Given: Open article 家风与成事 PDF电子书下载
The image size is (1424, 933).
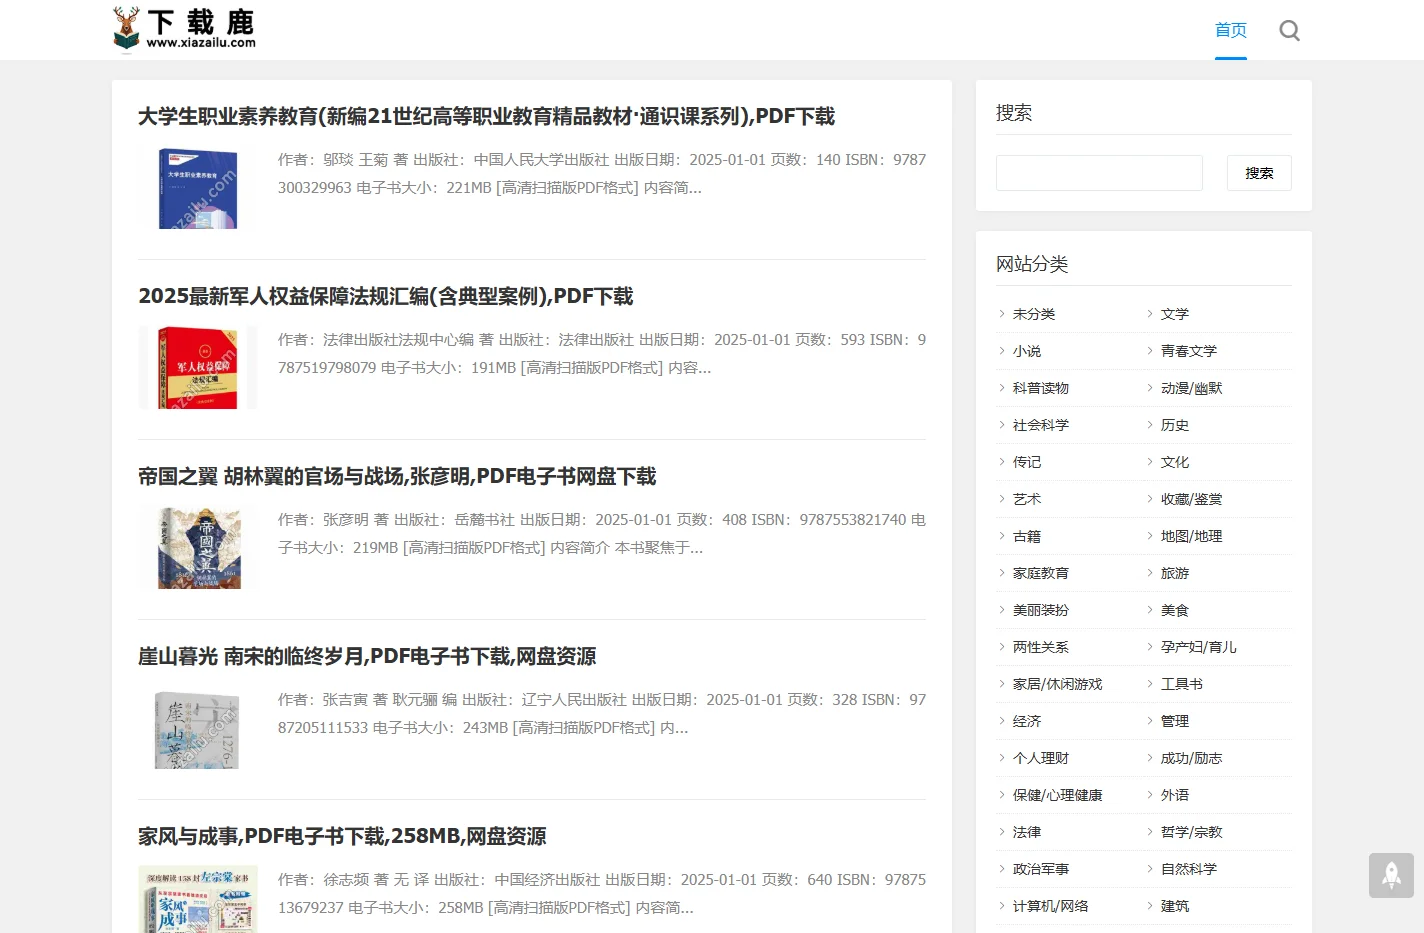Looking at the screenshot, I should coord(342,836).
